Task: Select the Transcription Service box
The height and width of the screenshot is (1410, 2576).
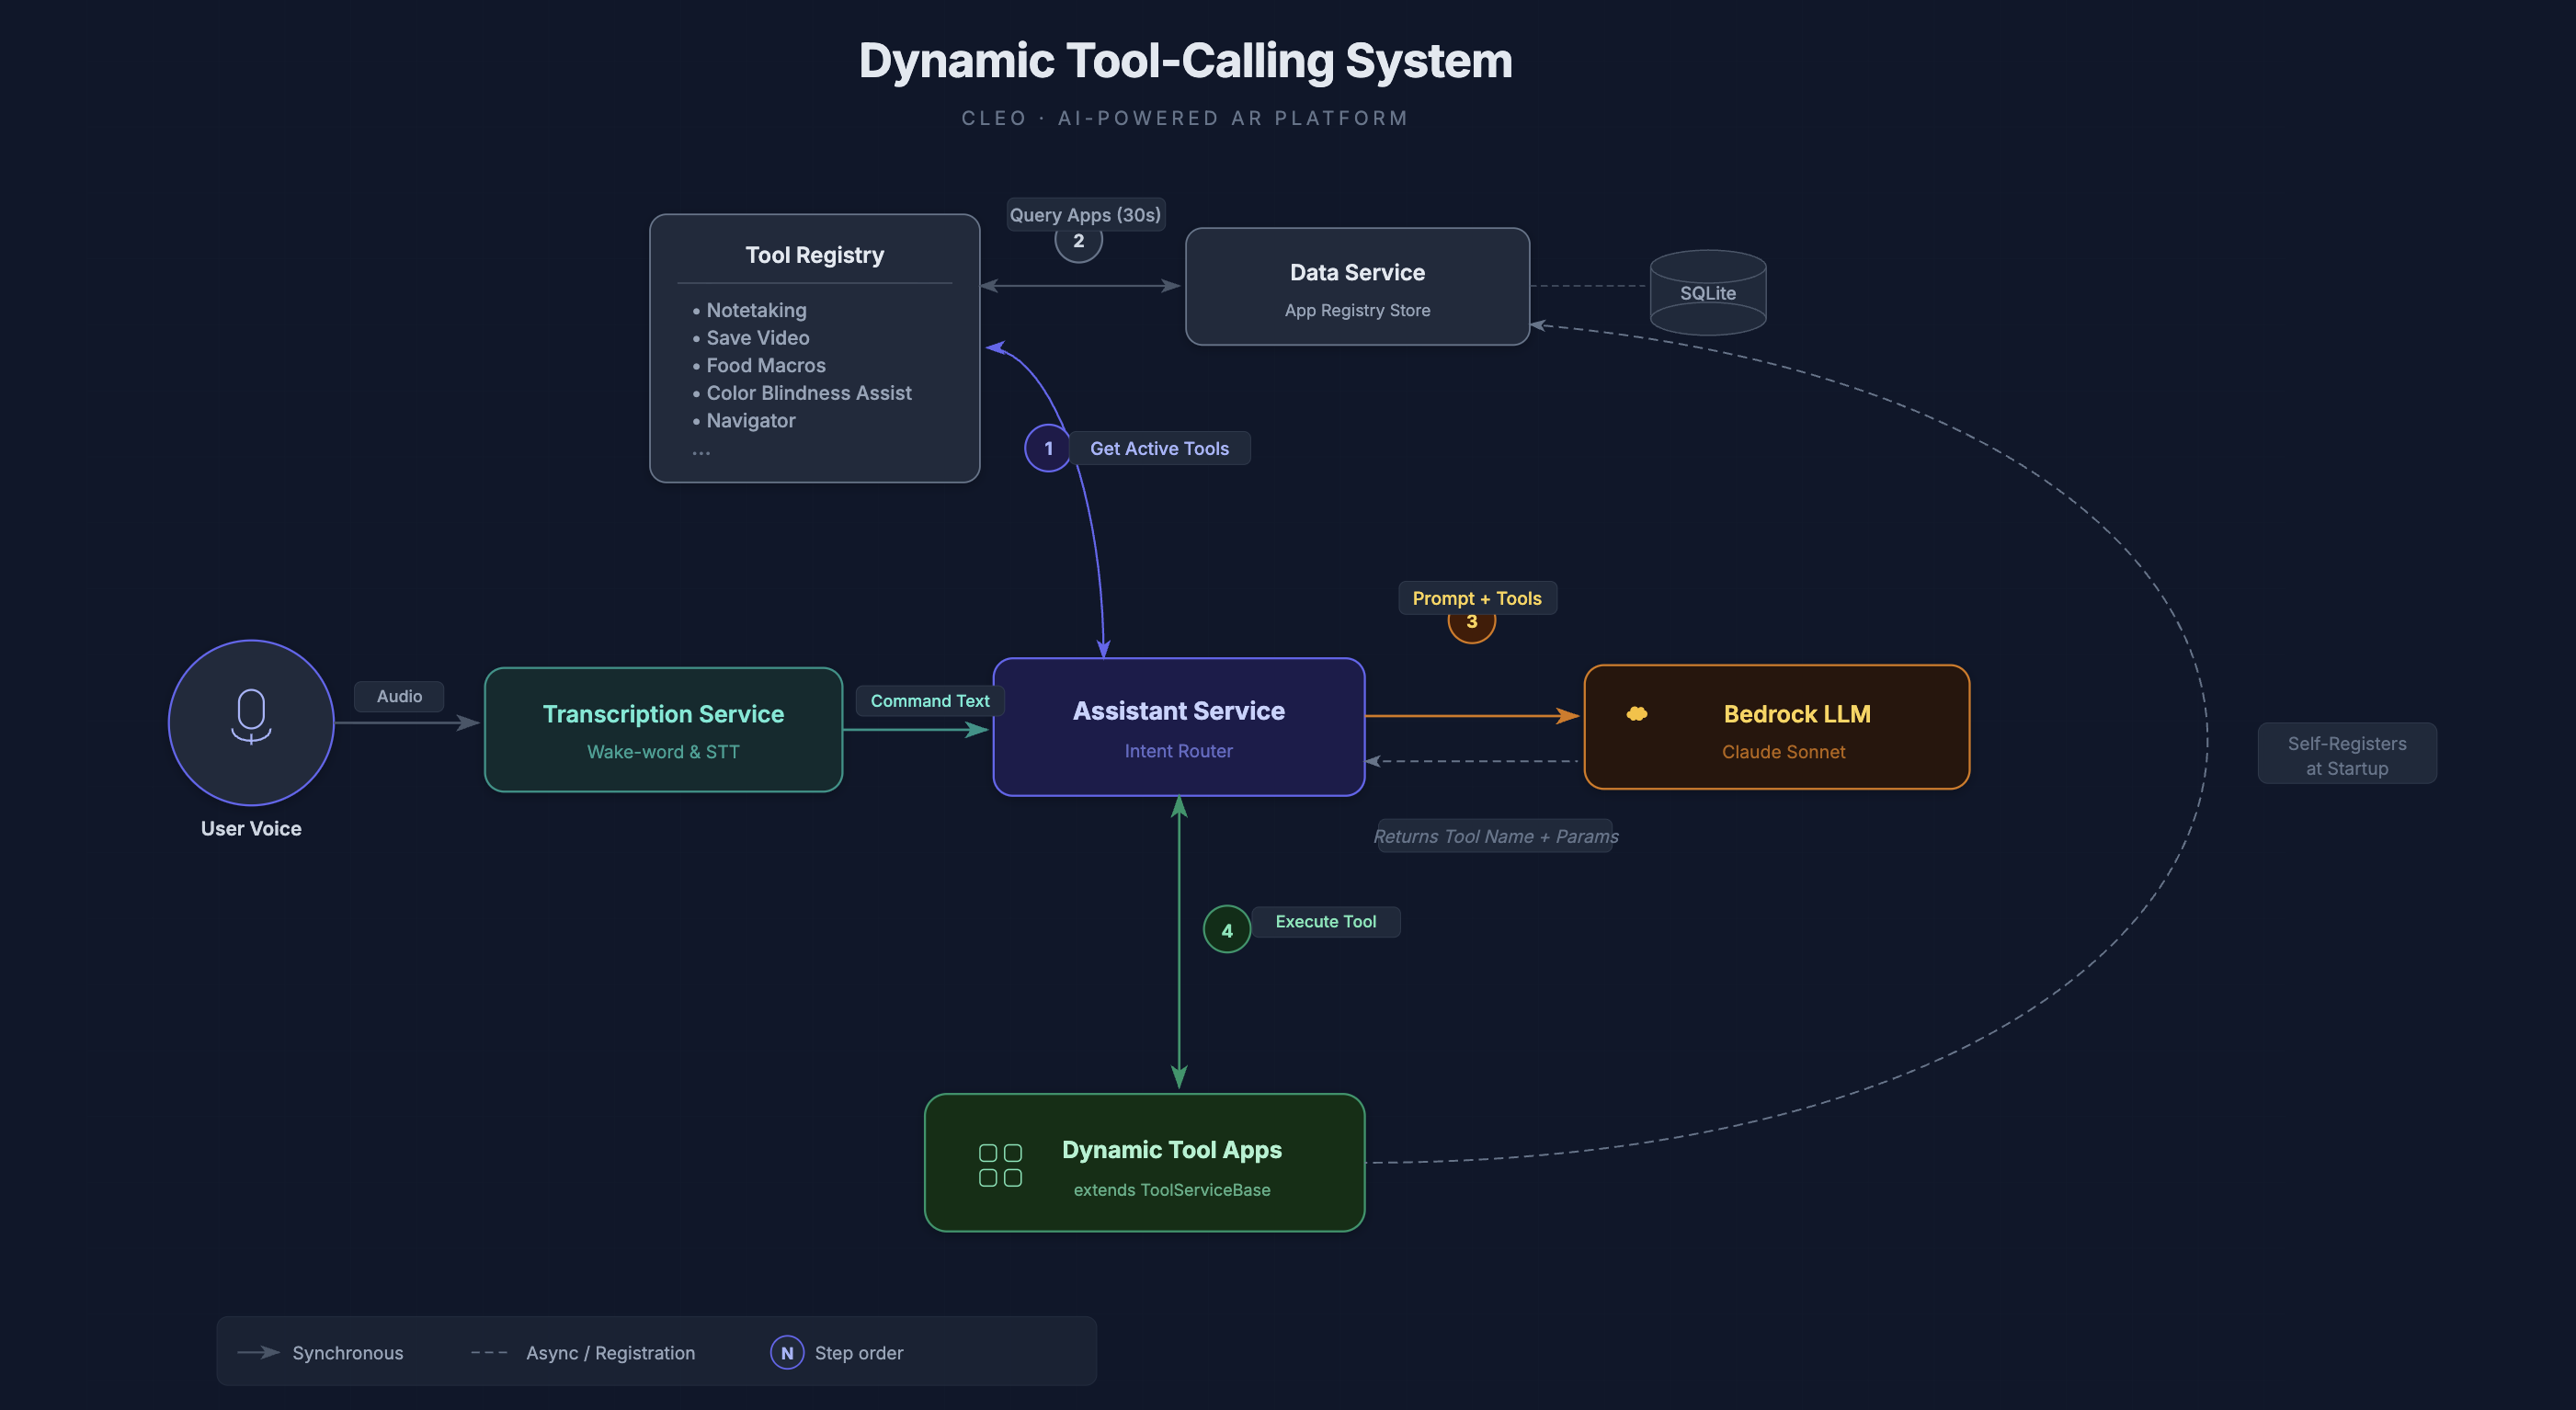Action: (x=663, y=730)
